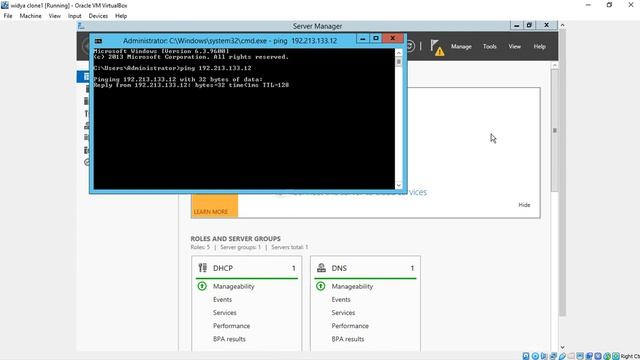This screenshot has height=360, width=640.
Task: Open Server Manager's Manage menu
Action: tap(461, 47)
